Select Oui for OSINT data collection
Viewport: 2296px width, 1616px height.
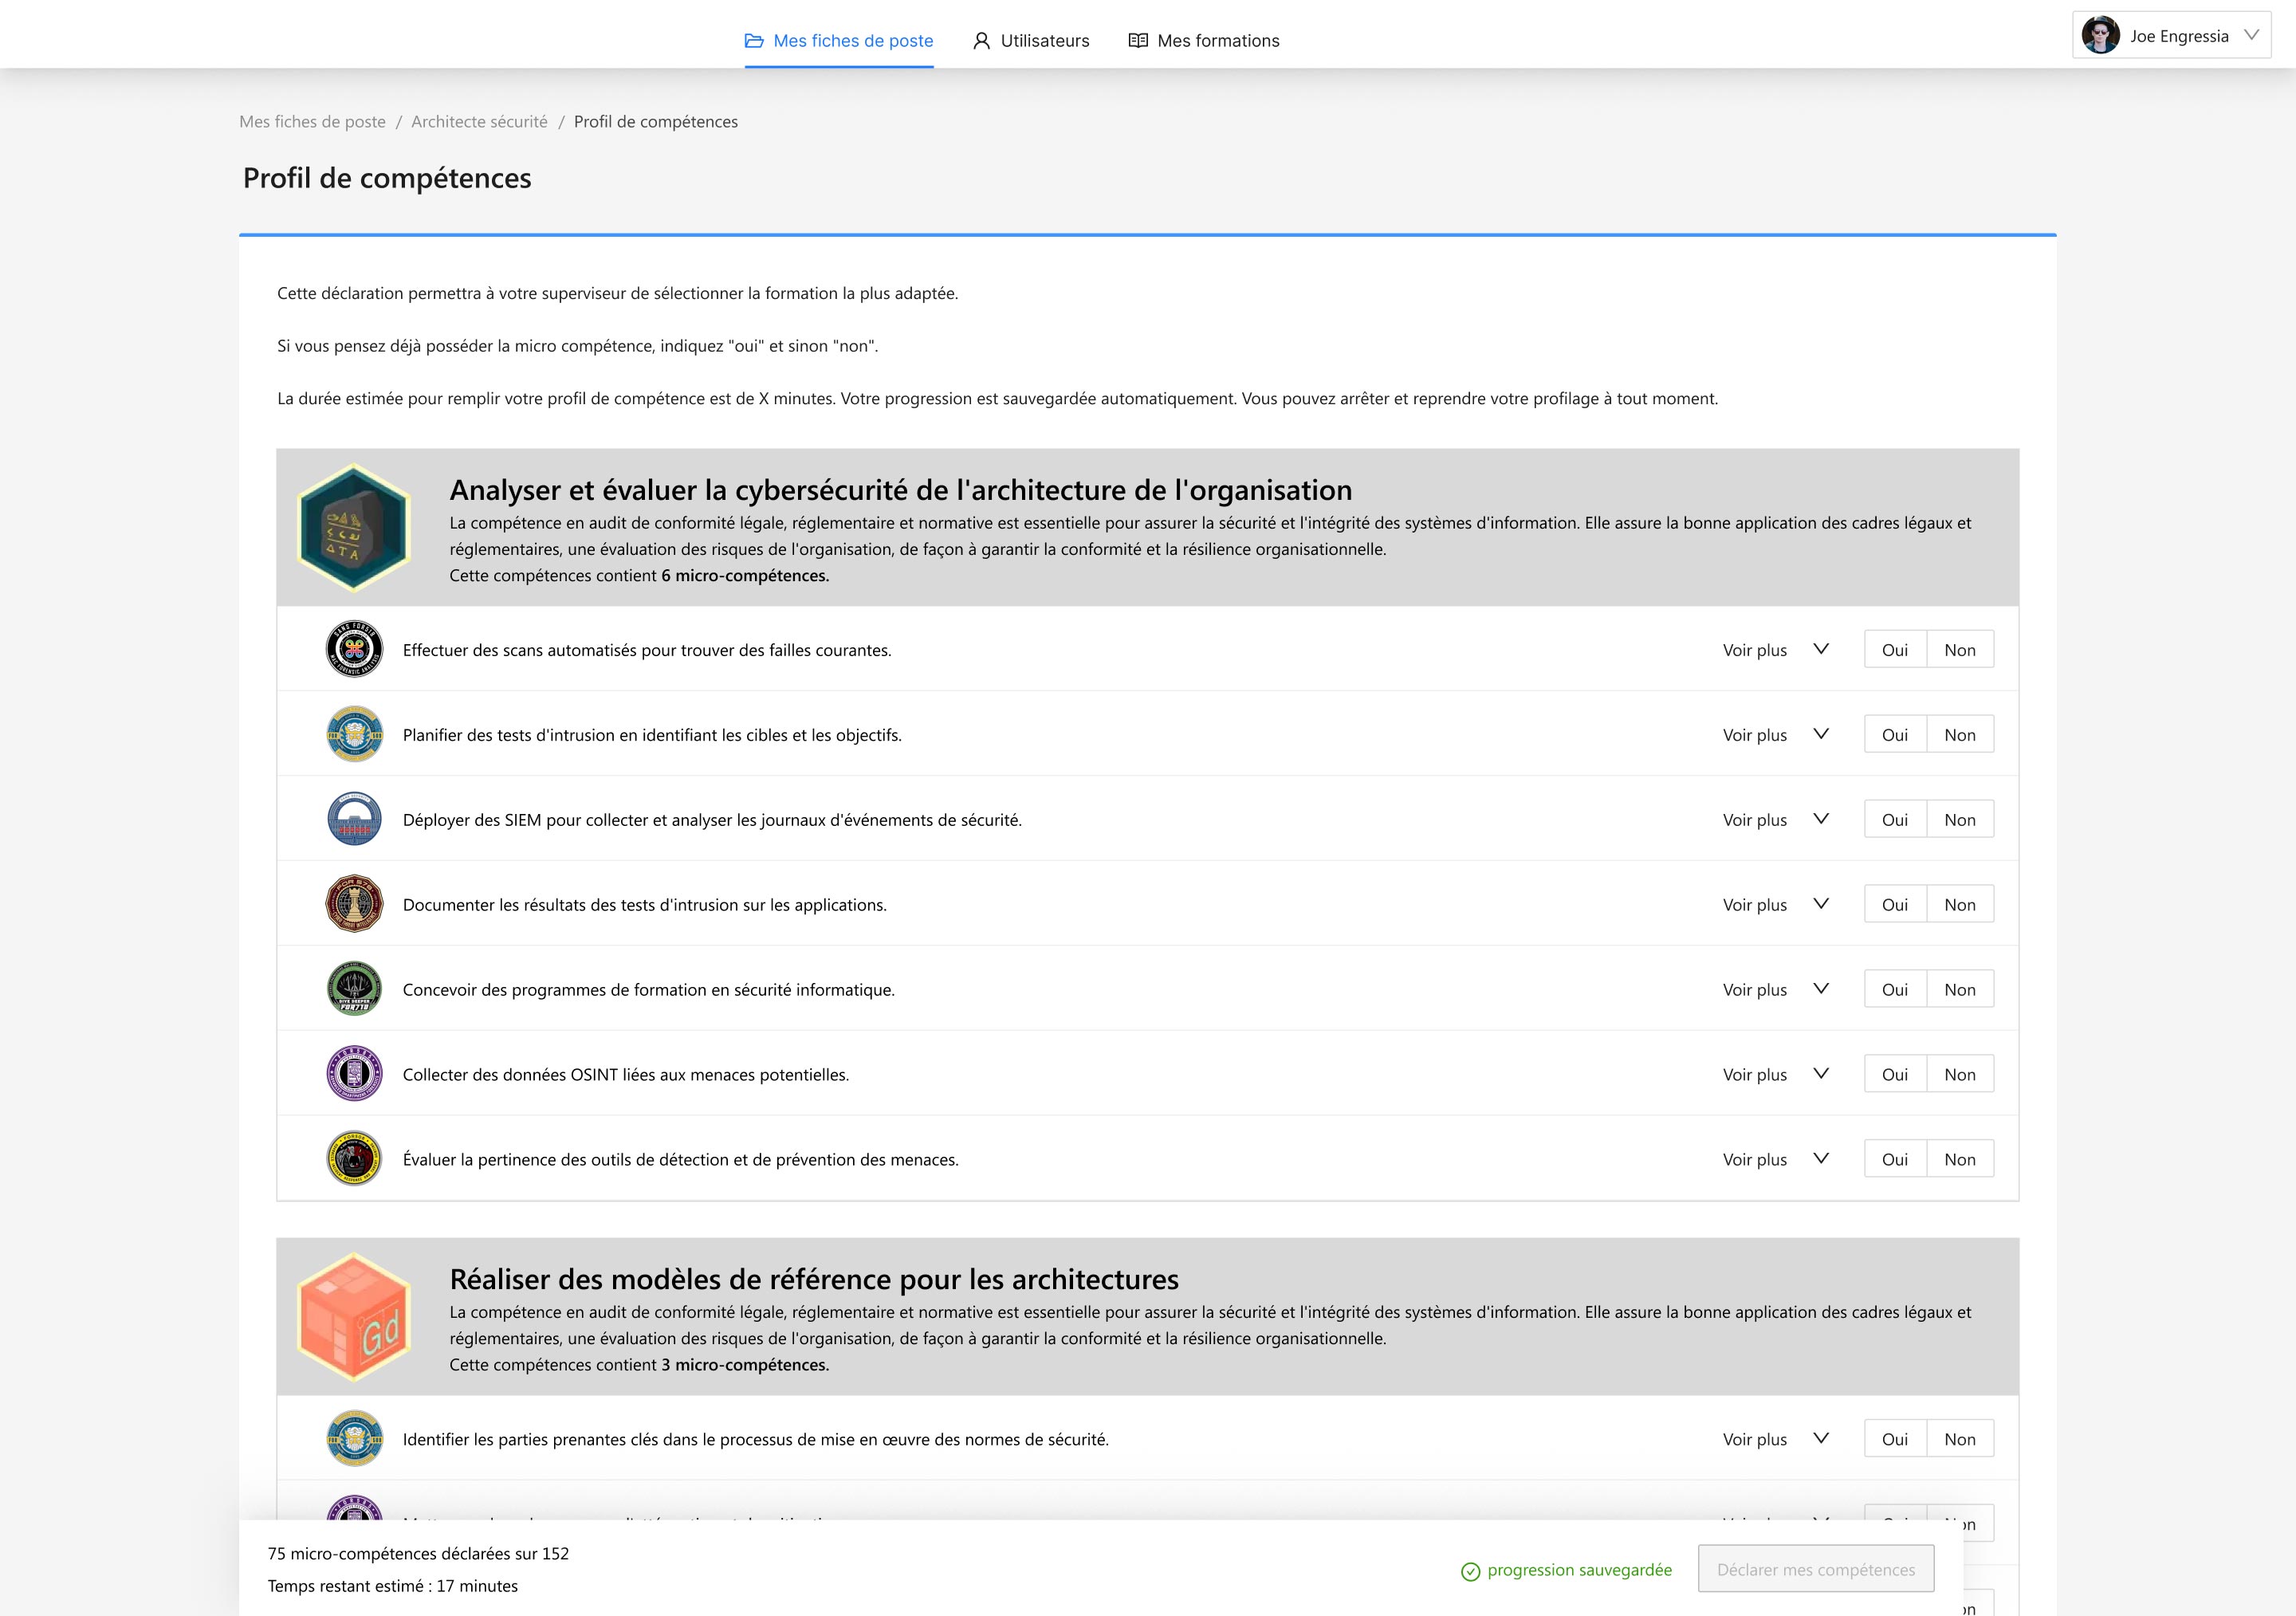(1894, 1074)
